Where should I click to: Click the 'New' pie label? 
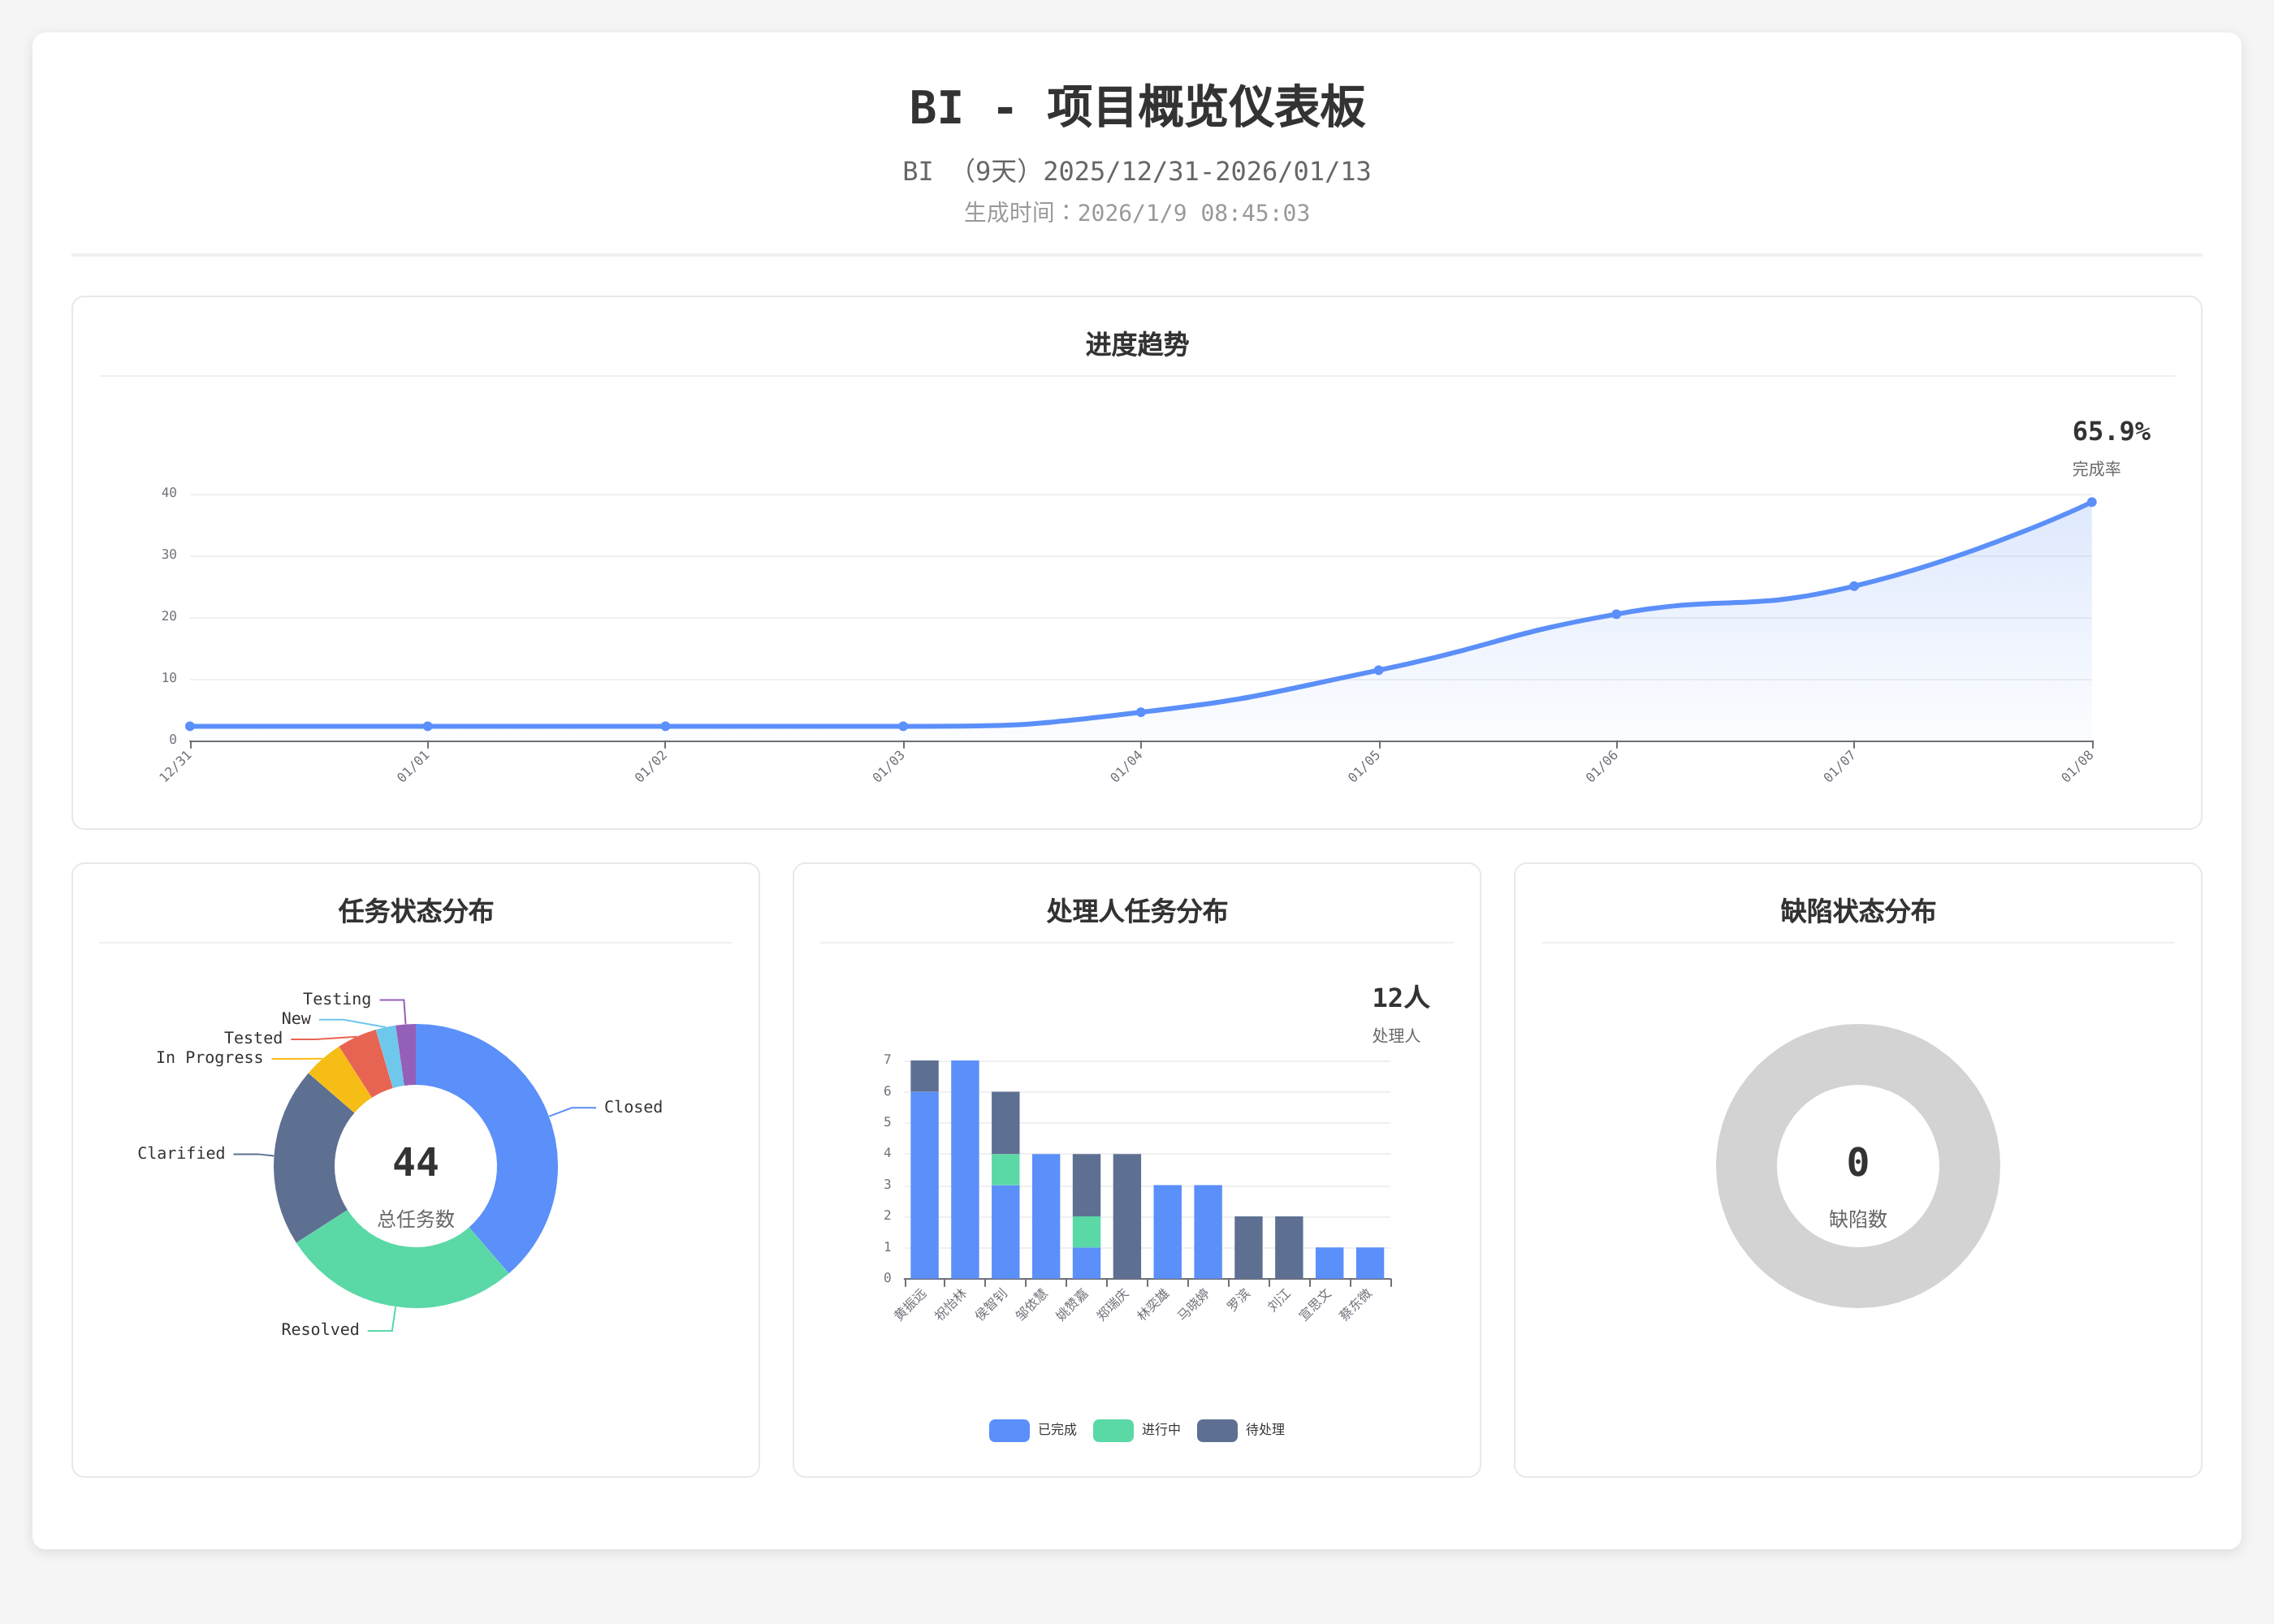[296, 1018]
